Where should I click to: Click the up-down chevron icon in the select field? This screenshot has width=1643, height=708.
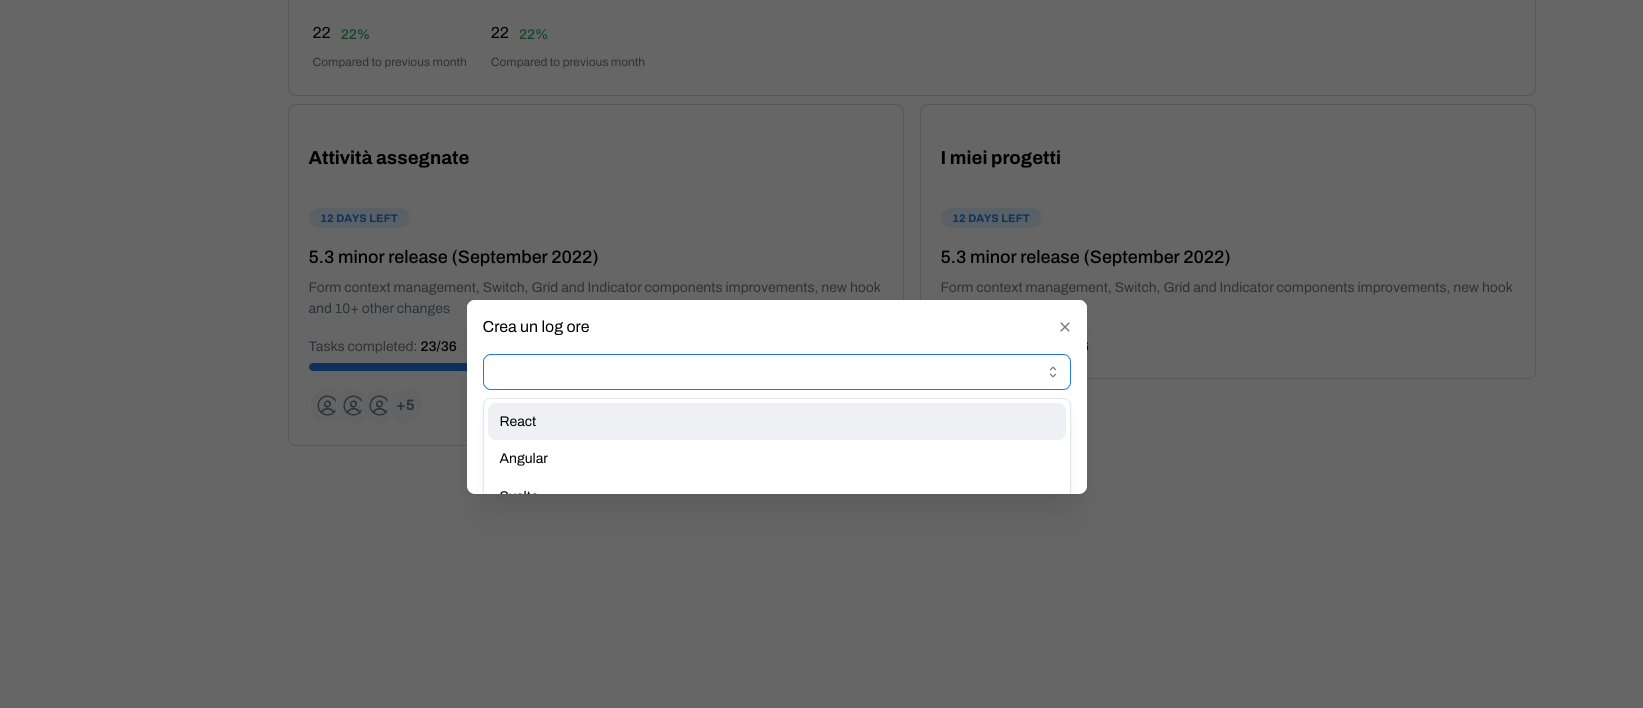[x=1052, y=371]
